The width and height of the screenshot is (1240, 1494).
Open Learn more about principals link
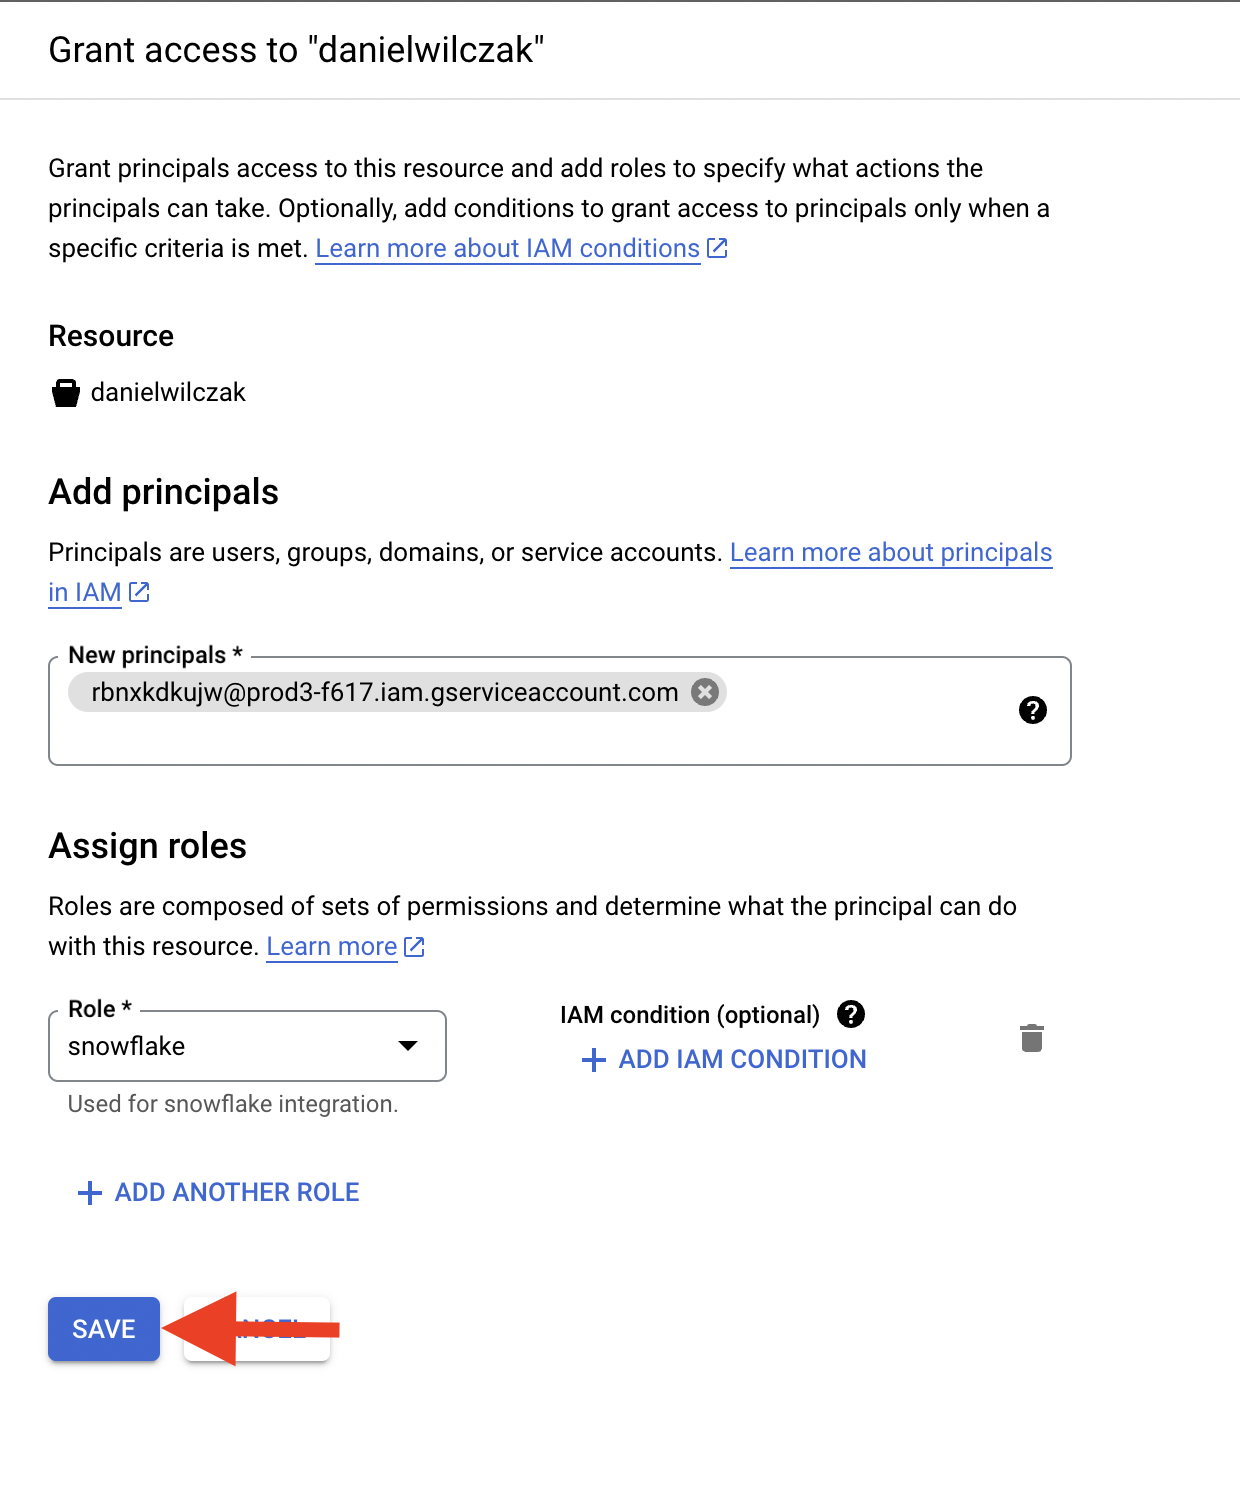click(891, 552)
